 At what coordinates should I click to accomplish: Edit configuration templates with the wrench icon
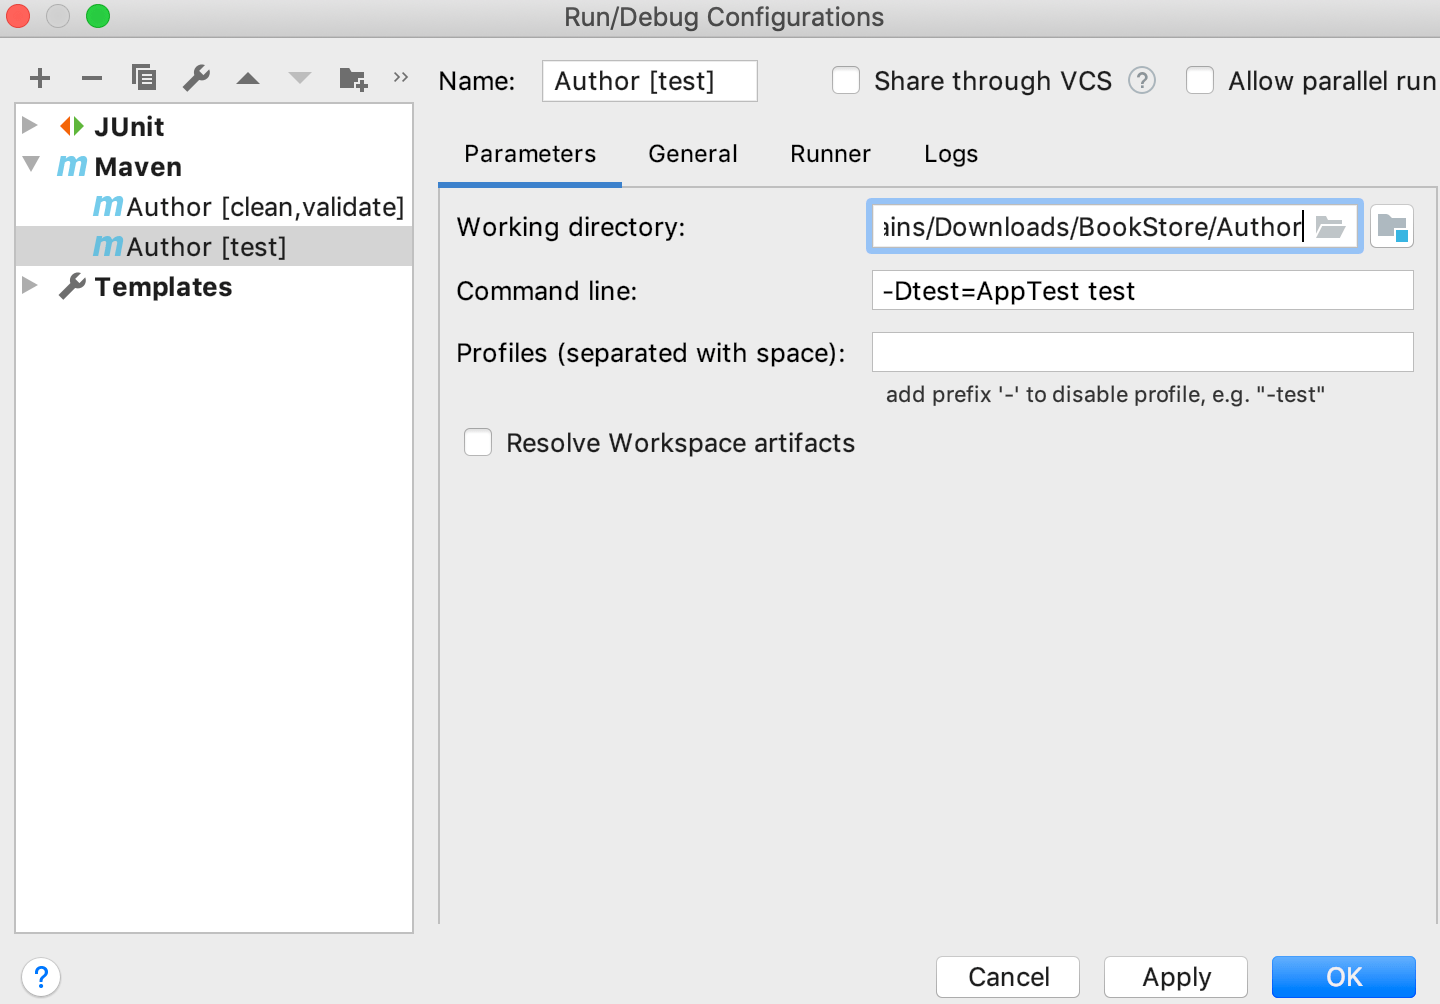point(196,77)
